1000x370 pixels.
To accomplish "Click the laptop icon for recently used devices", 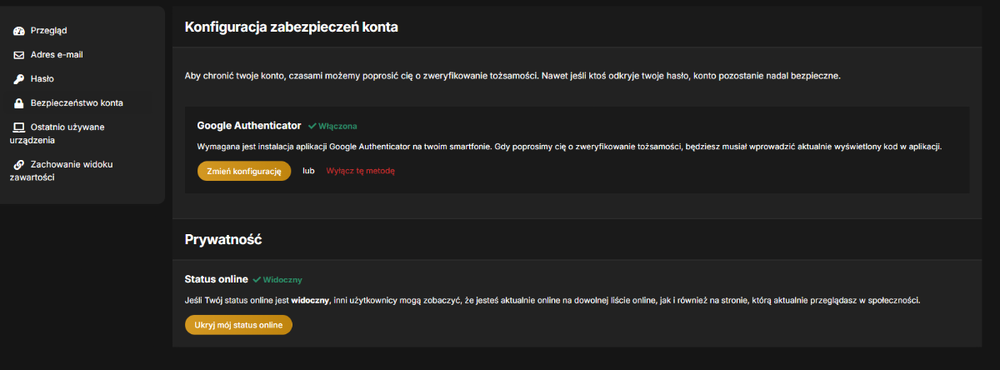I will 18,127.
